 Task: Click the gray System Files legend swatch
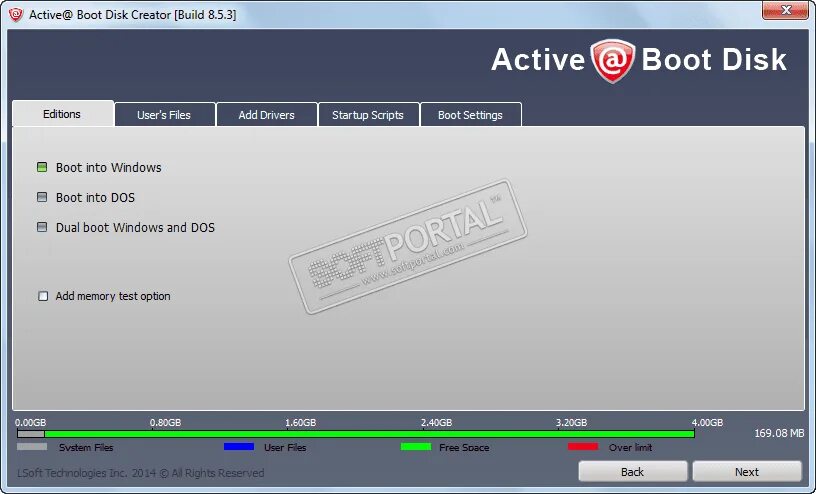pyautogui.click(x=32, y=447)
